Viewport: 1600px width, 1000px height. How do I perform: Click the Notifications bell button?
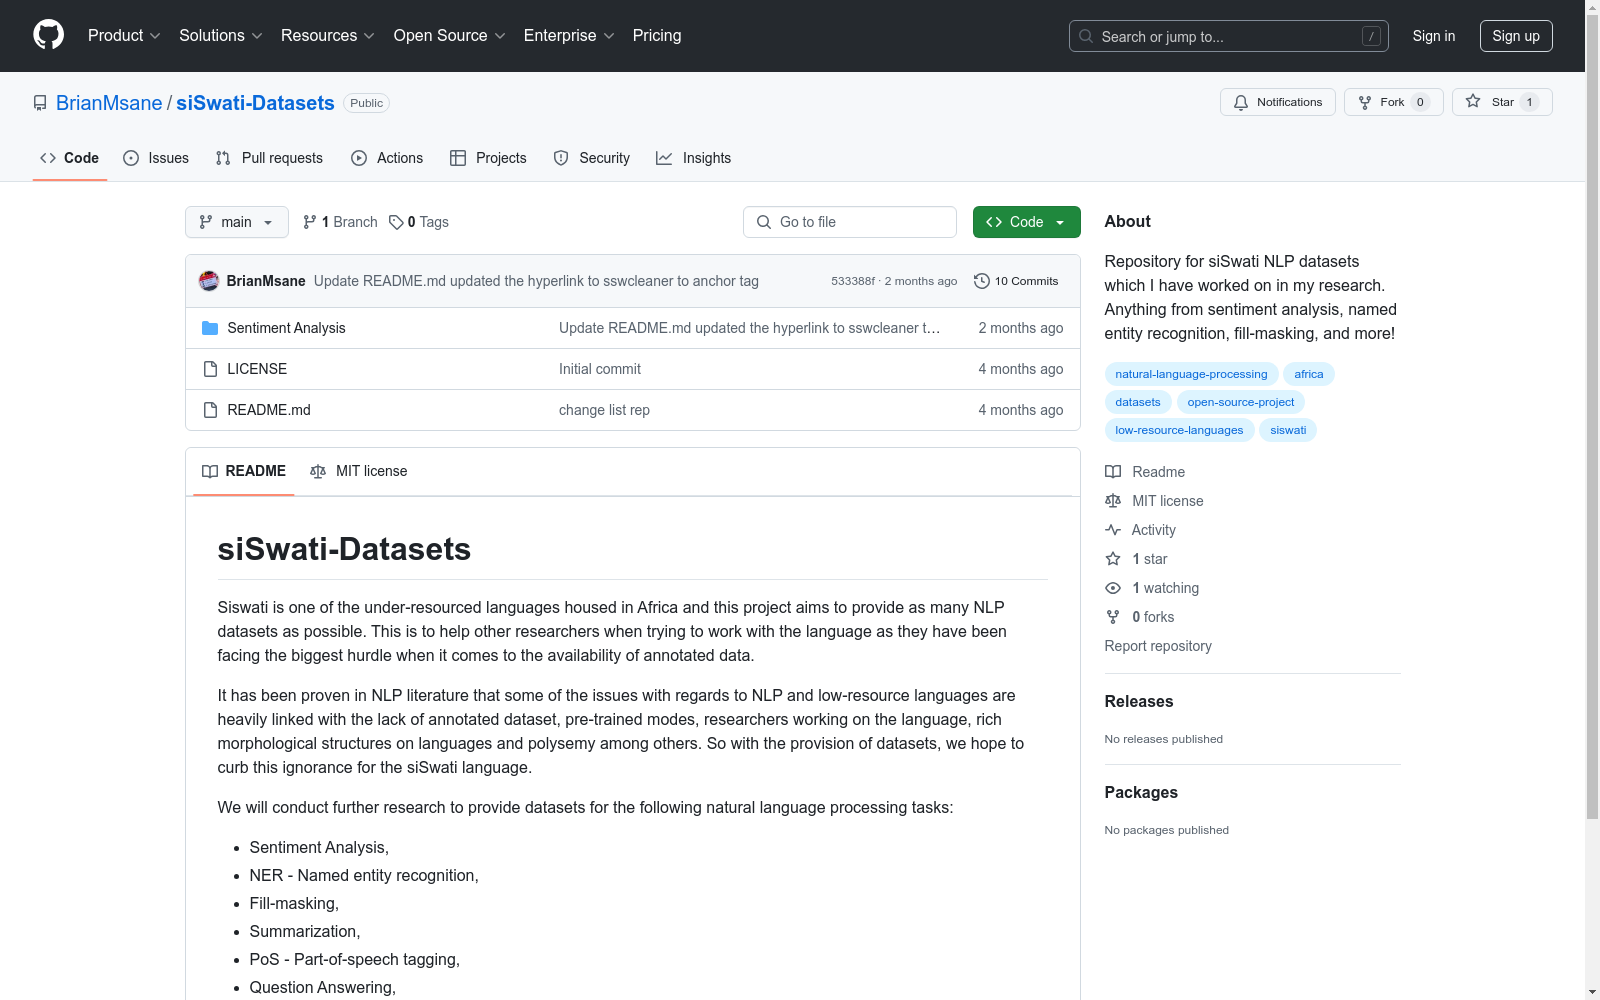point(1277,102)
